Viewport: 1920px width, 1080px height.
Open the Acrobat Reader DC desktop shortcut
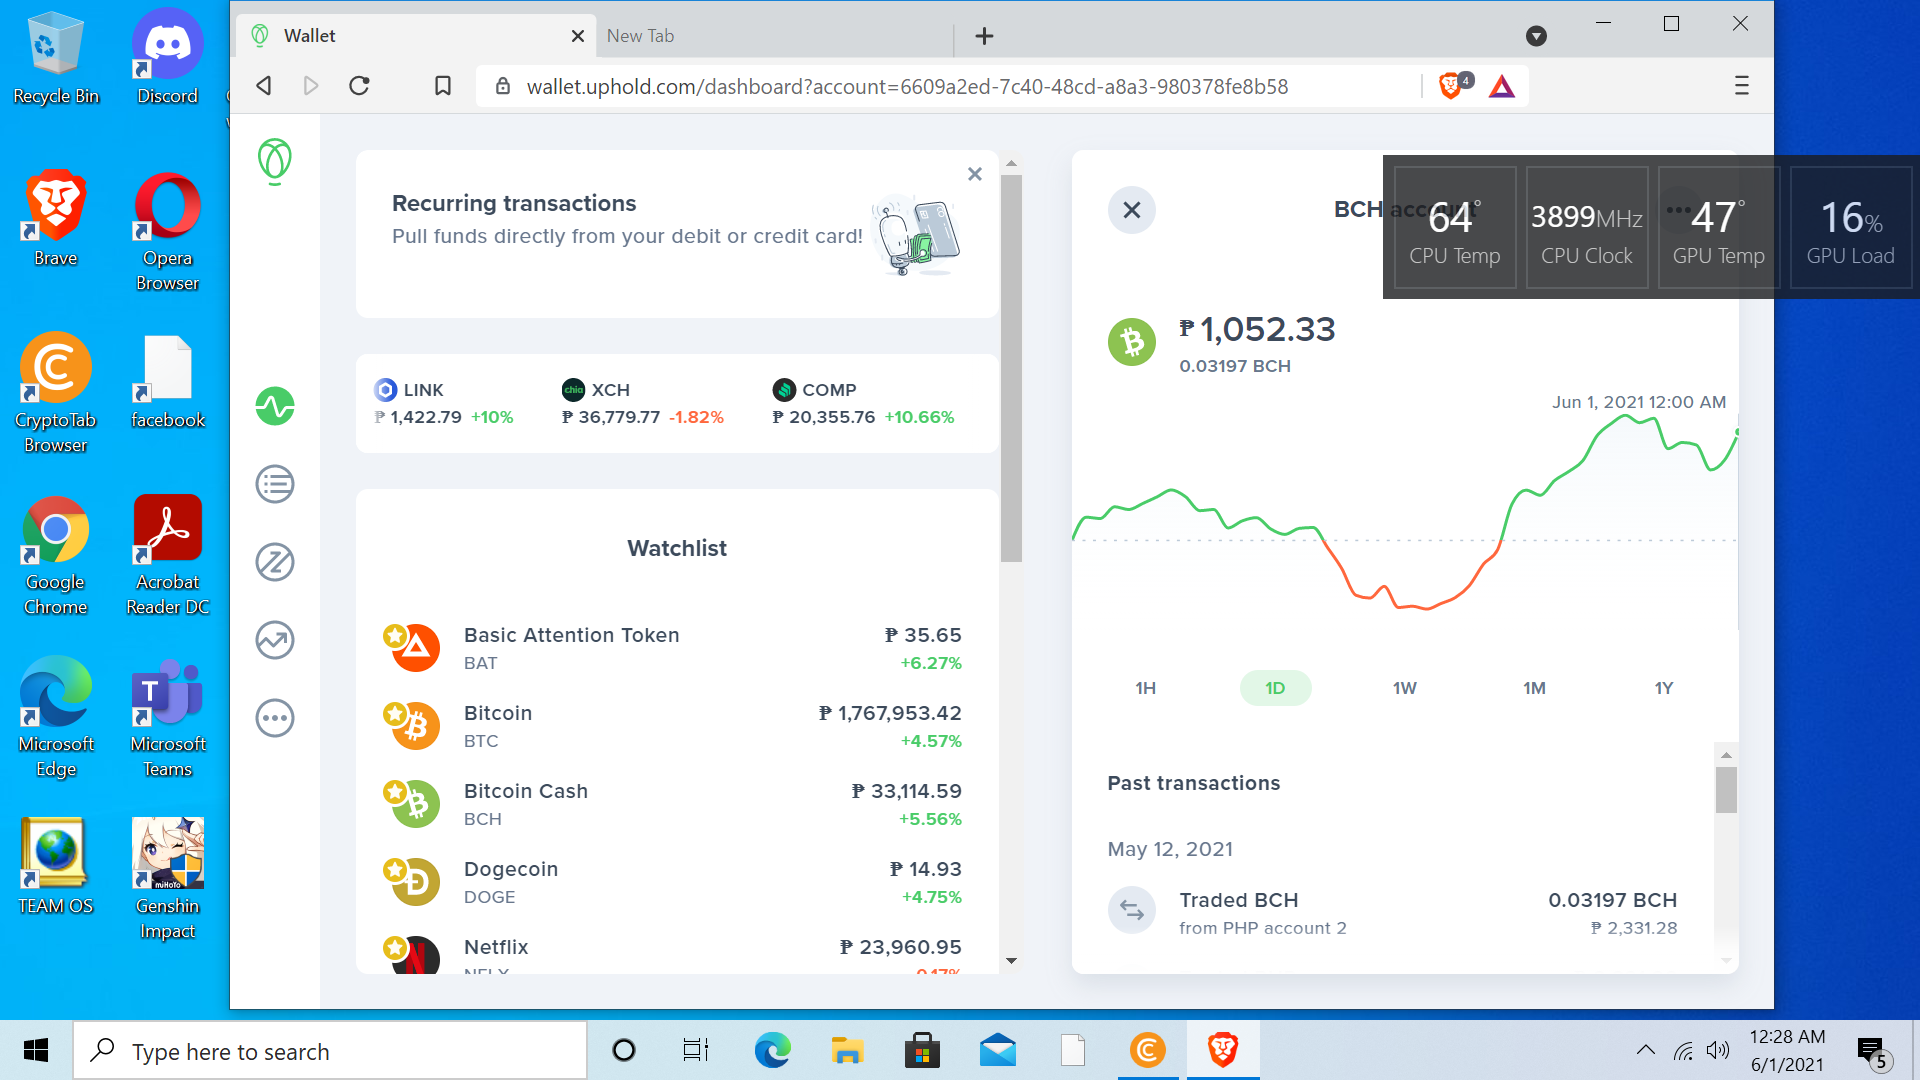(168, 555)
